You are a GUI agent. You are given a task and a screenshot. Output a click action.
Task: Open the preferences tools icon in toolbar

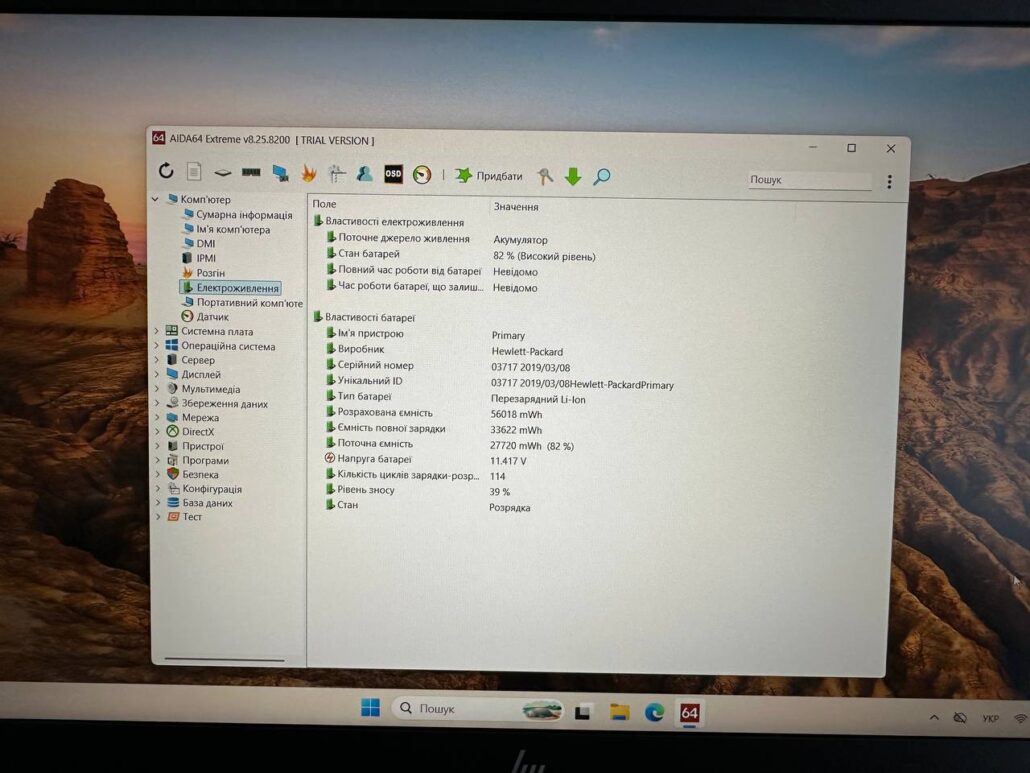pyautogui.click(x=545, y=176)
